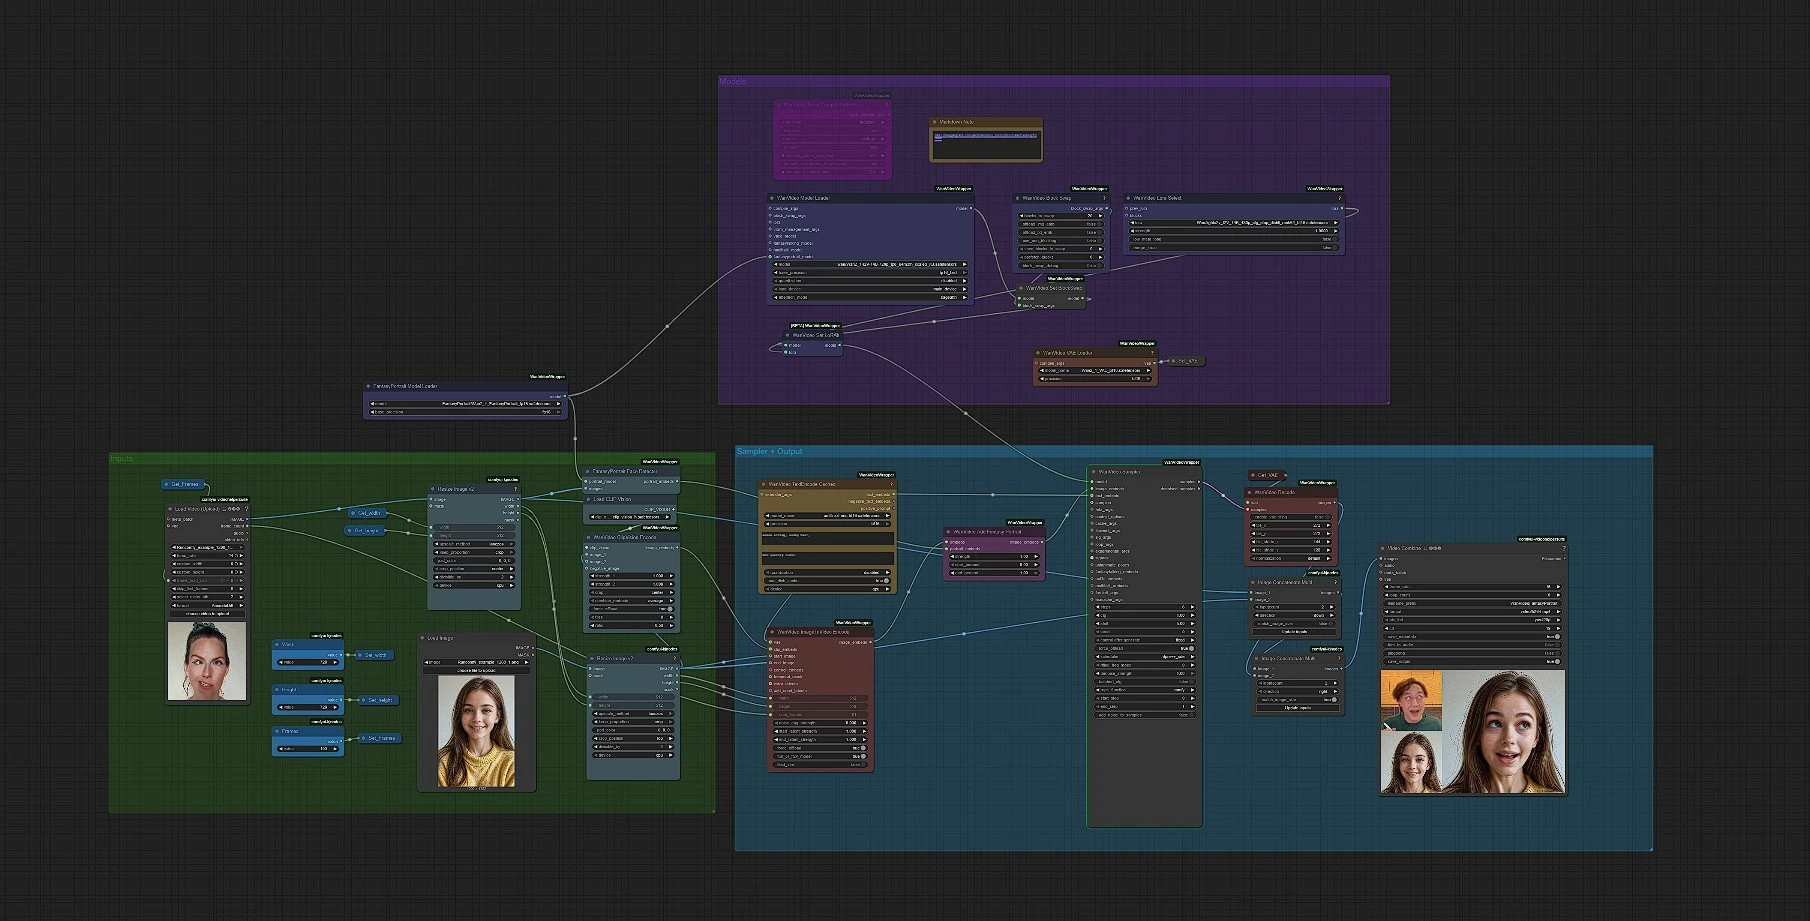
Task: Toggle use_disk_cache in WanVideo TextEncode Cached
Action: [827, 580]
